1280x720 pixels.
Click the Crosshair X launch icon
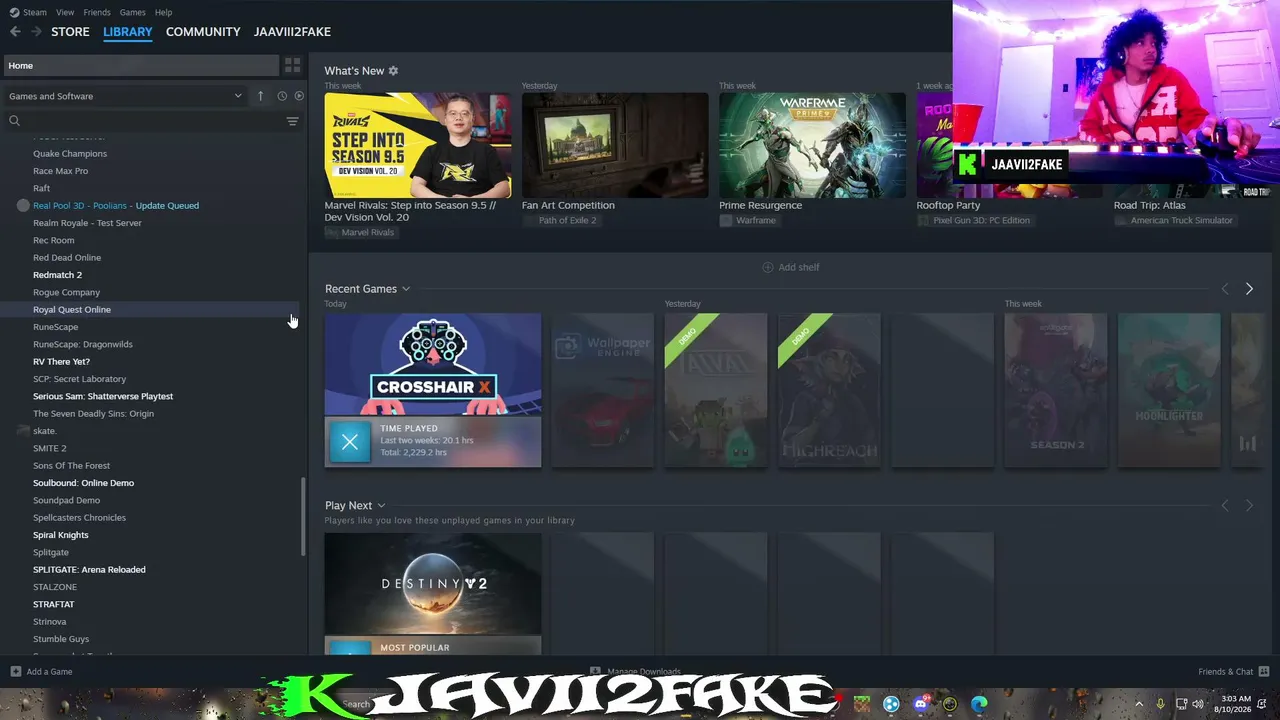point(350,441)
